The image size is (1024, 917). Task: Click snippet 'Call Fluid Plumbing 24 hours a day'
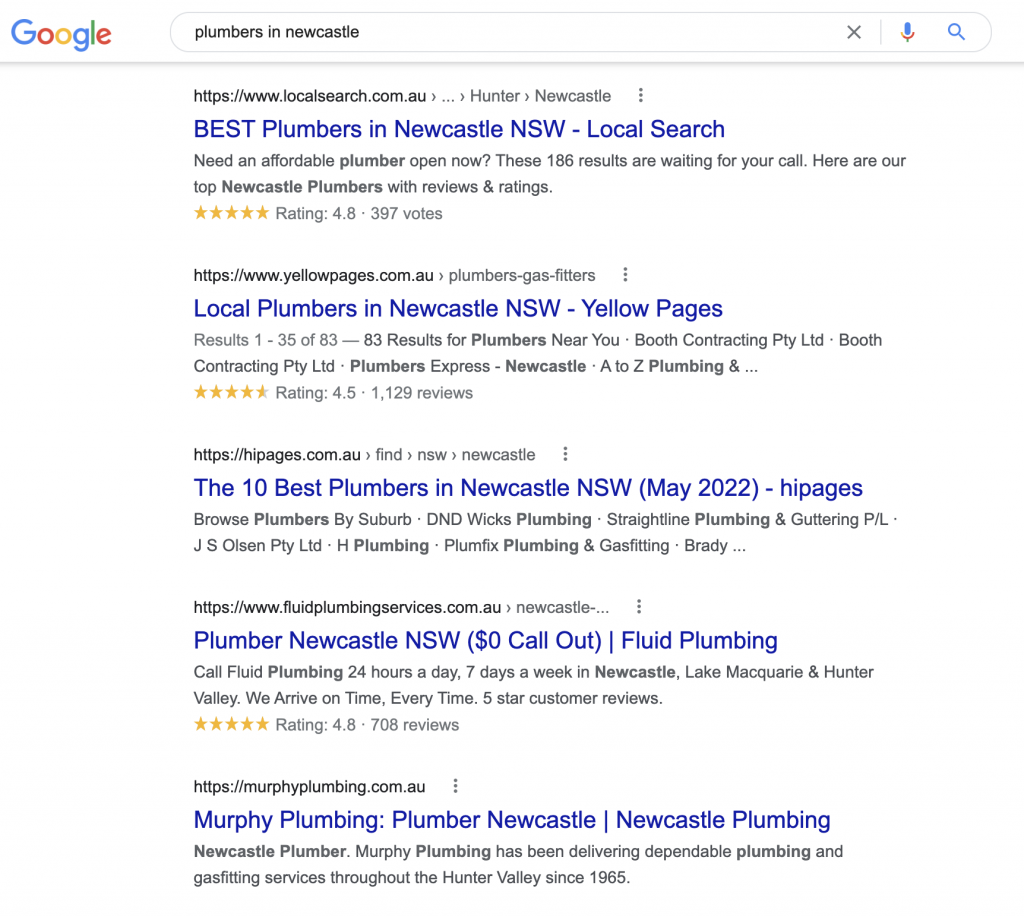coord(327,672)
